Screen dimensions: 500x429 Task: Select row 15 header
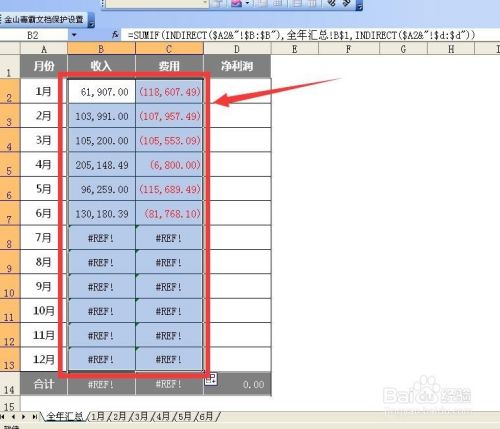(x=10, y=404)
